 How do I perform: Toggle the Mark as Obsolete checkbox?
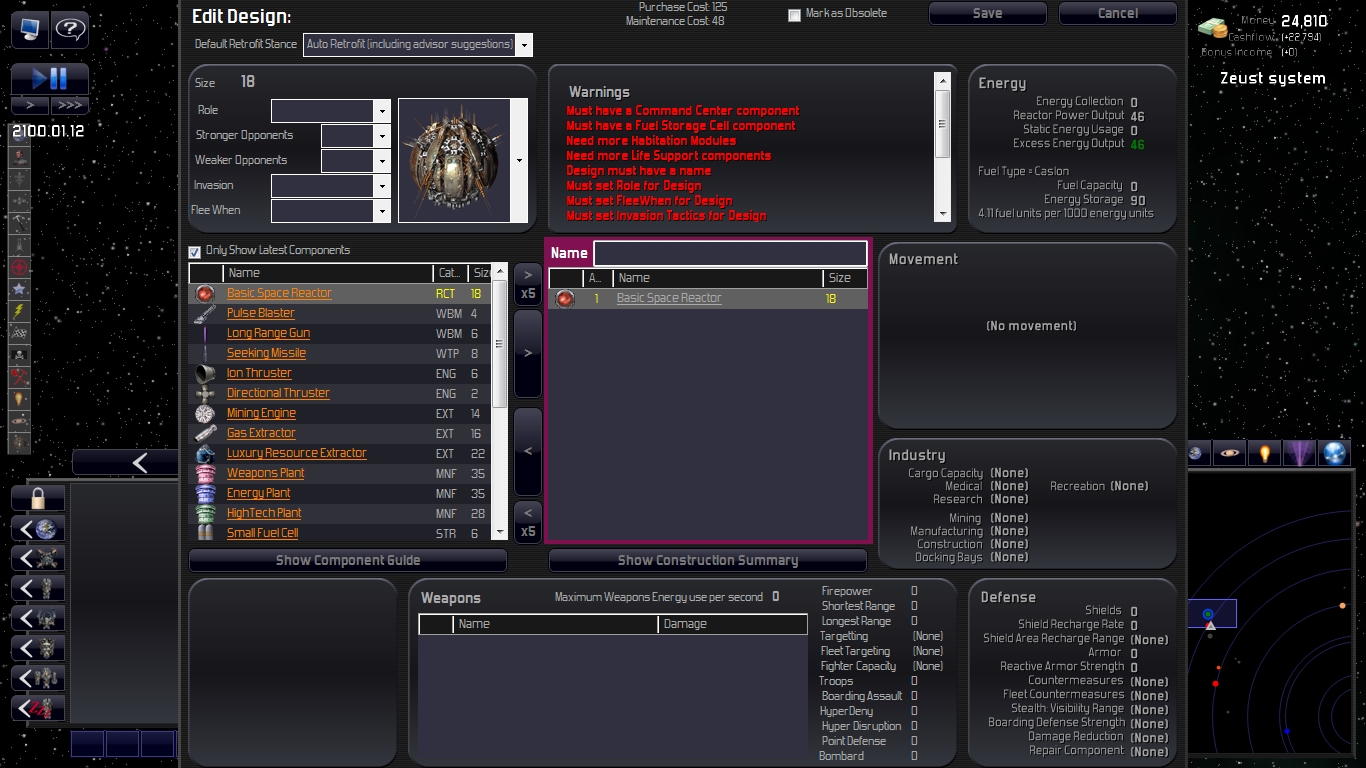point(794,15)
